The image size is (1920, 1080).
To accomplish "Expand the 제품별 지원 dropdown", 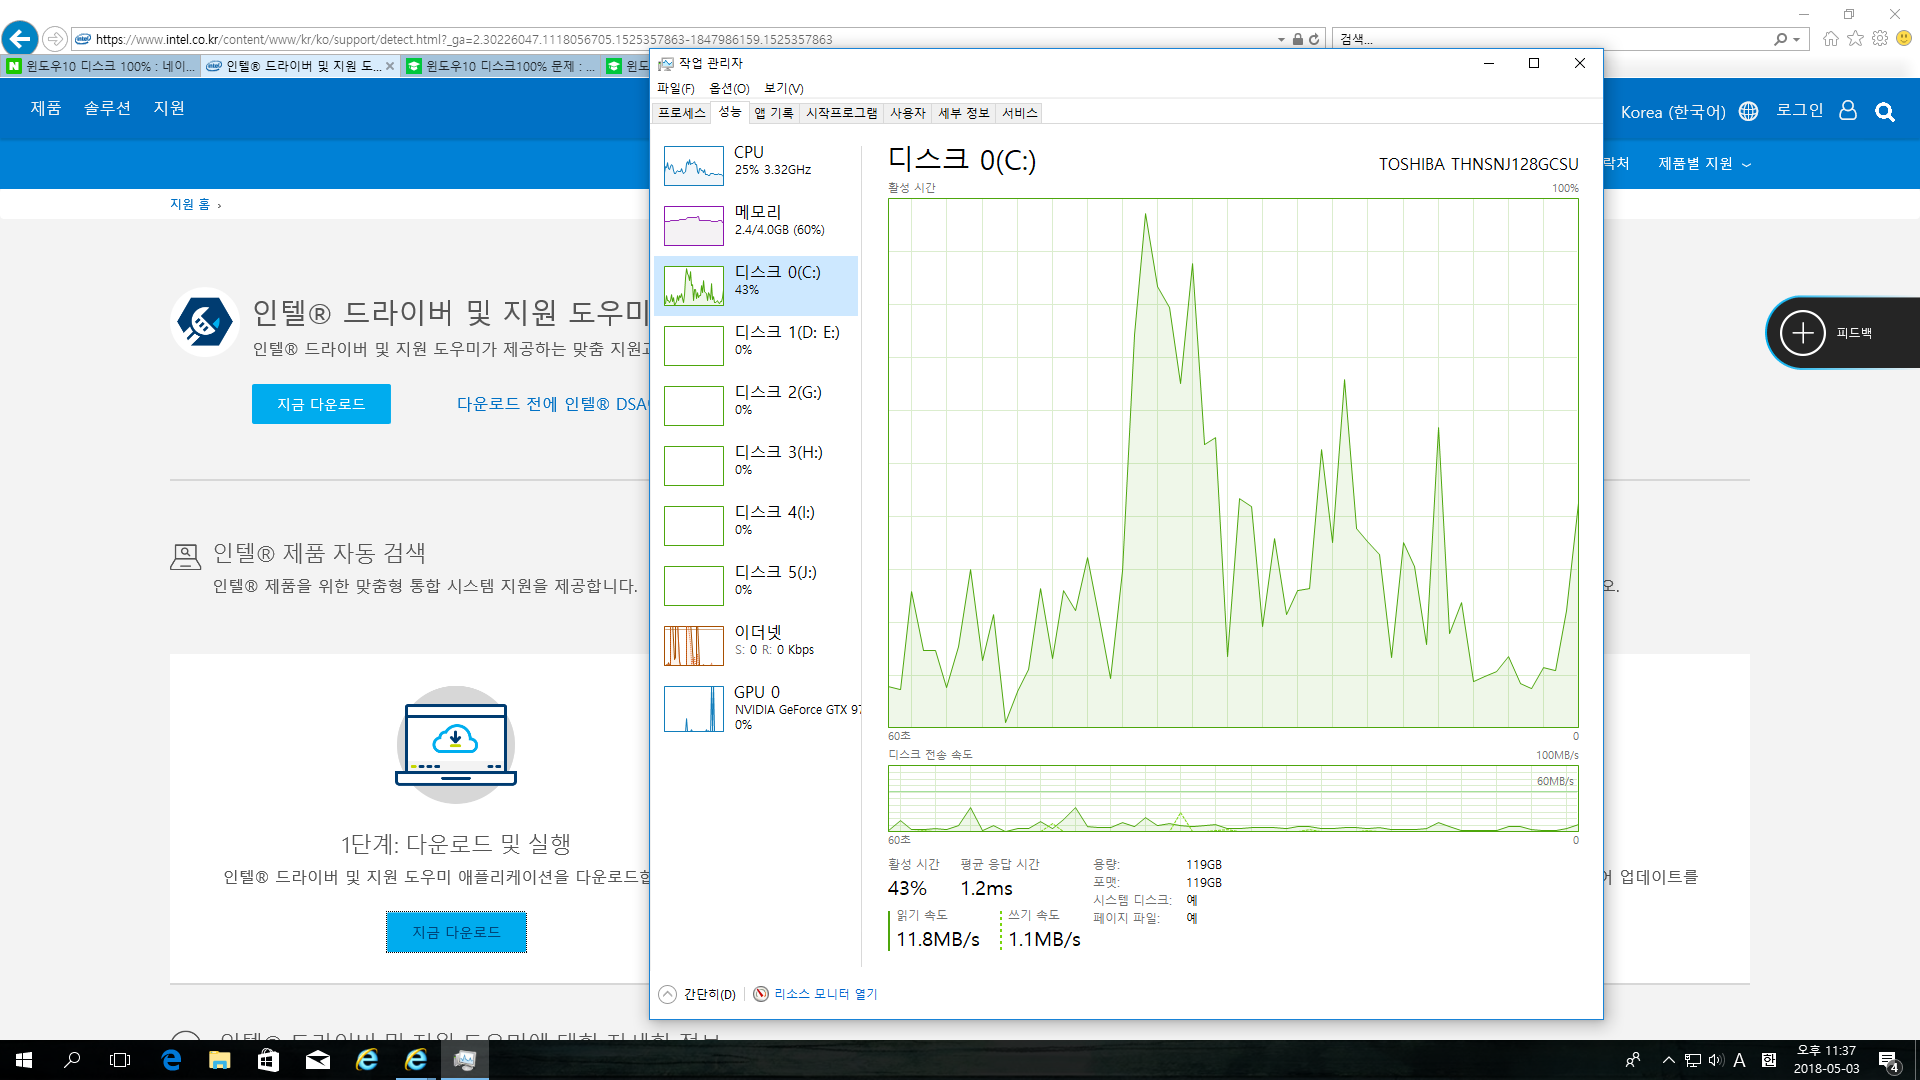I will pyautogui.click(x=1704, y=164).
